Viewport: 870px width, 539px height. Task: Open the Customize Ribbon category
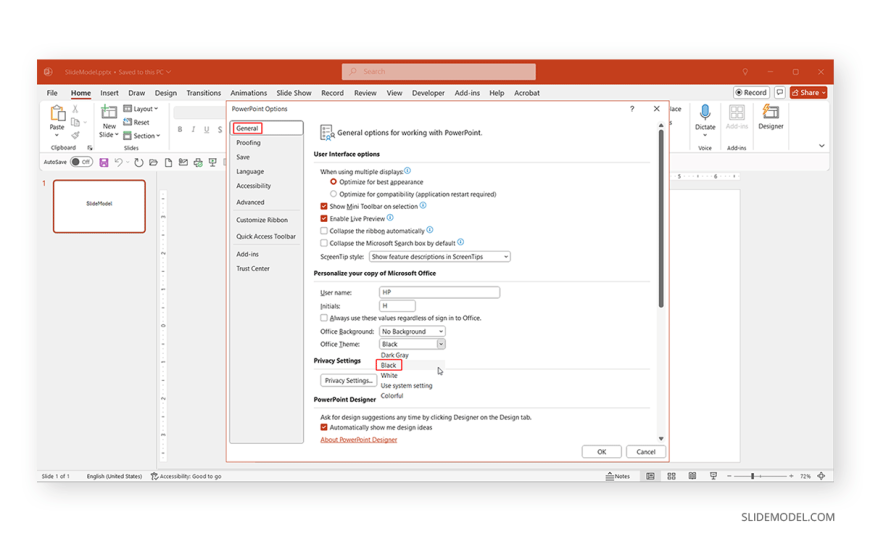pyautogui.click(x=262, y=220)
